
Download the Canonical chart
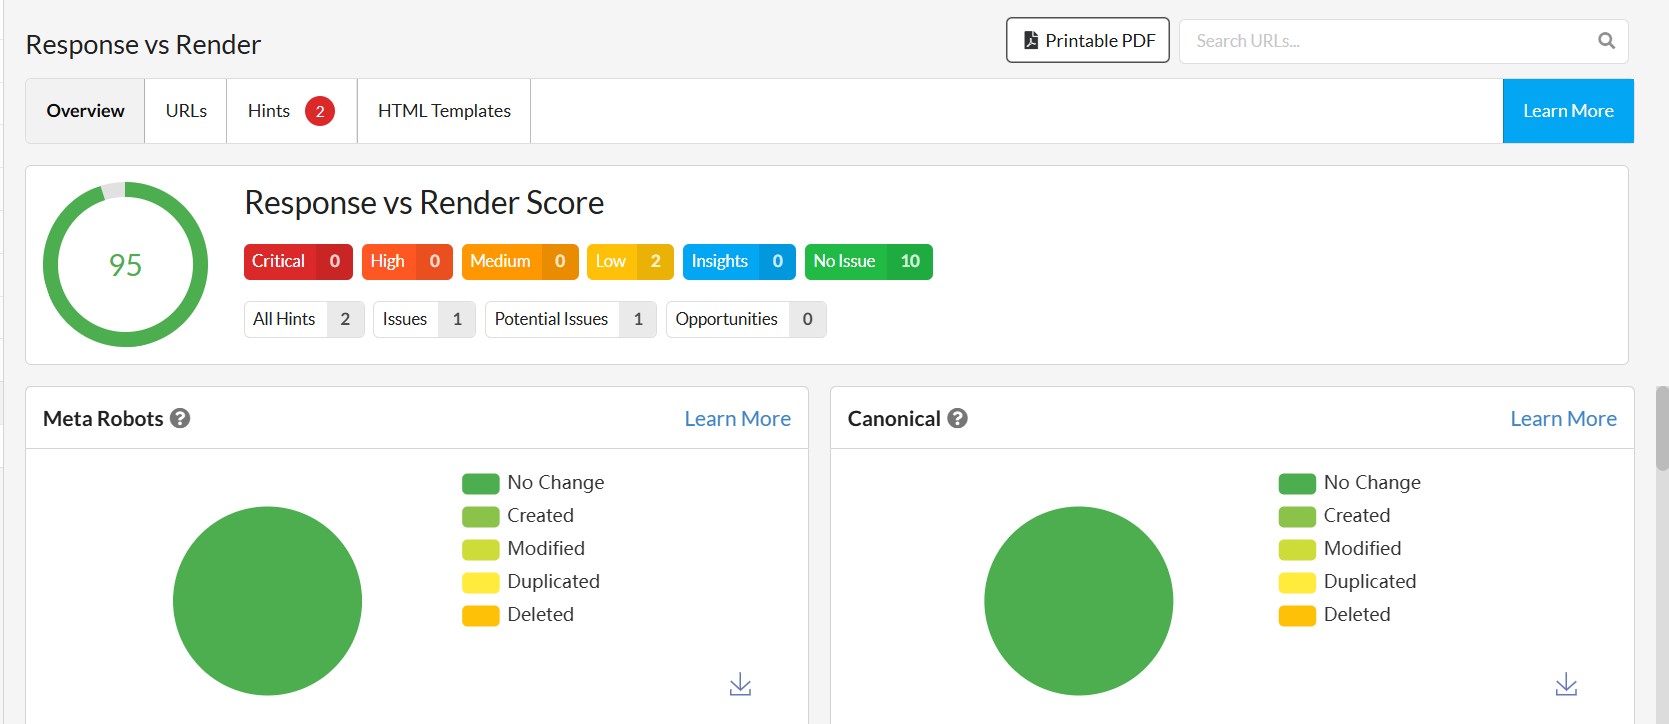pos(1566,684)
